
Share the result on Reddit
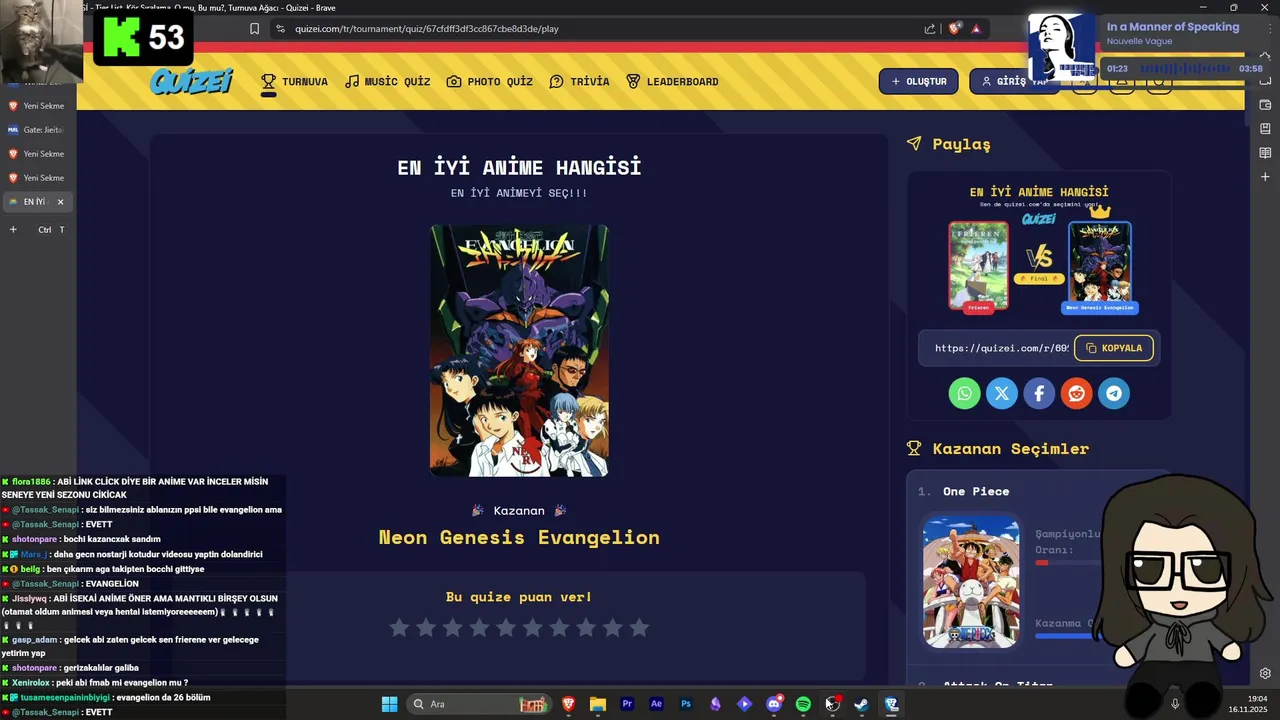point(1076,393)
